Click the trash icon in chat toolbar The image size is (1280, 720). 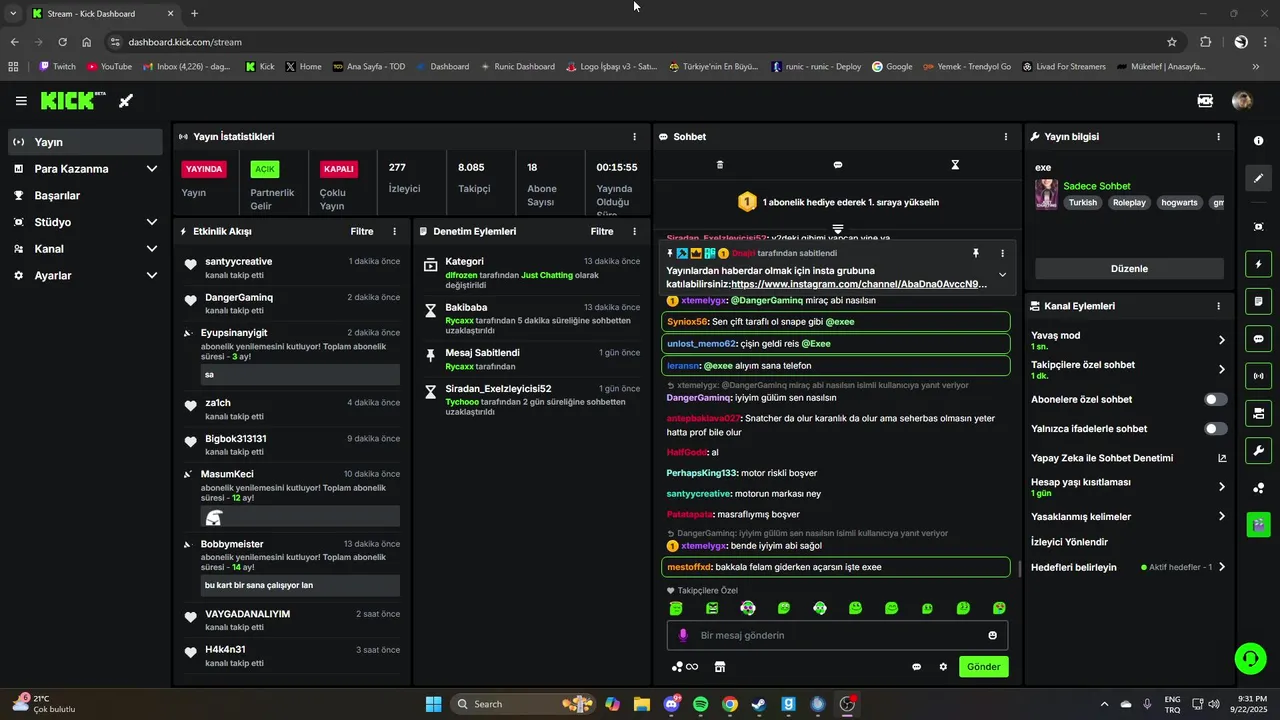click(x=720, y=165)
